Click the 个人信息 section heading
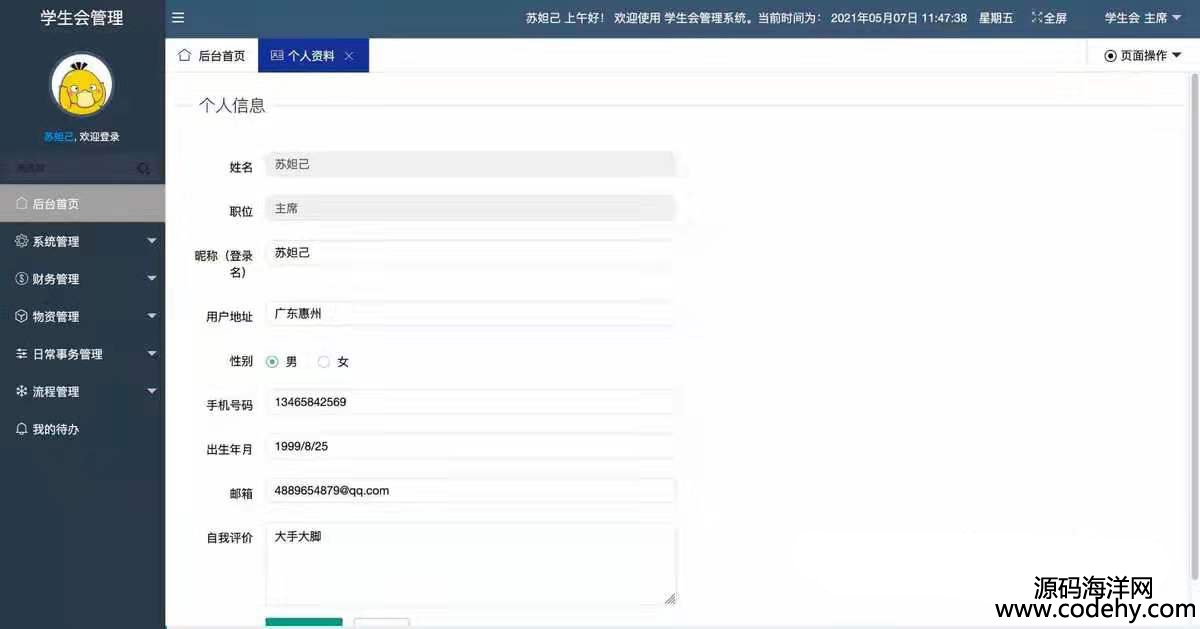This screenshot has height=629, width=1200. (232, 106)
